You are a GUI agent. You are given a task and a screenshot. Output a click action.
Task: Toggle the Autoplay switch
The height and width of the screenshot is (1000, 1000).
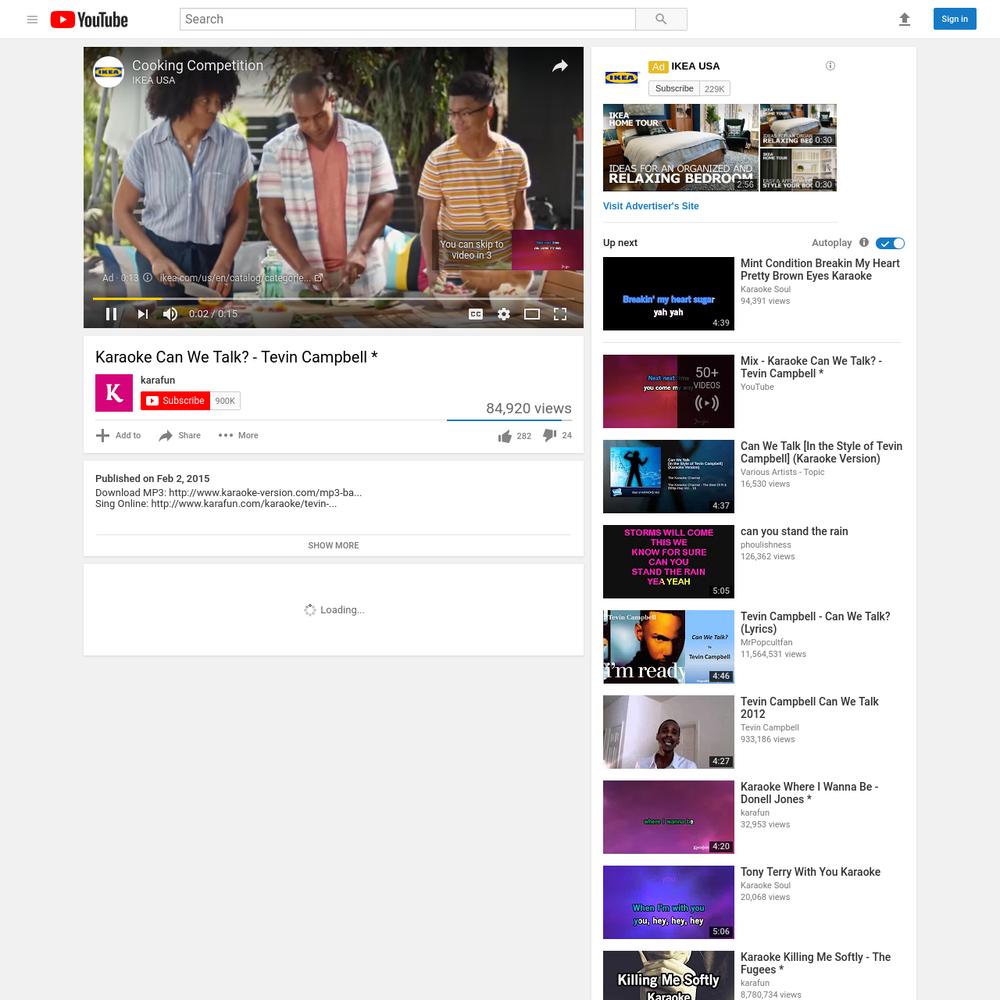click(x=890, y=243)
